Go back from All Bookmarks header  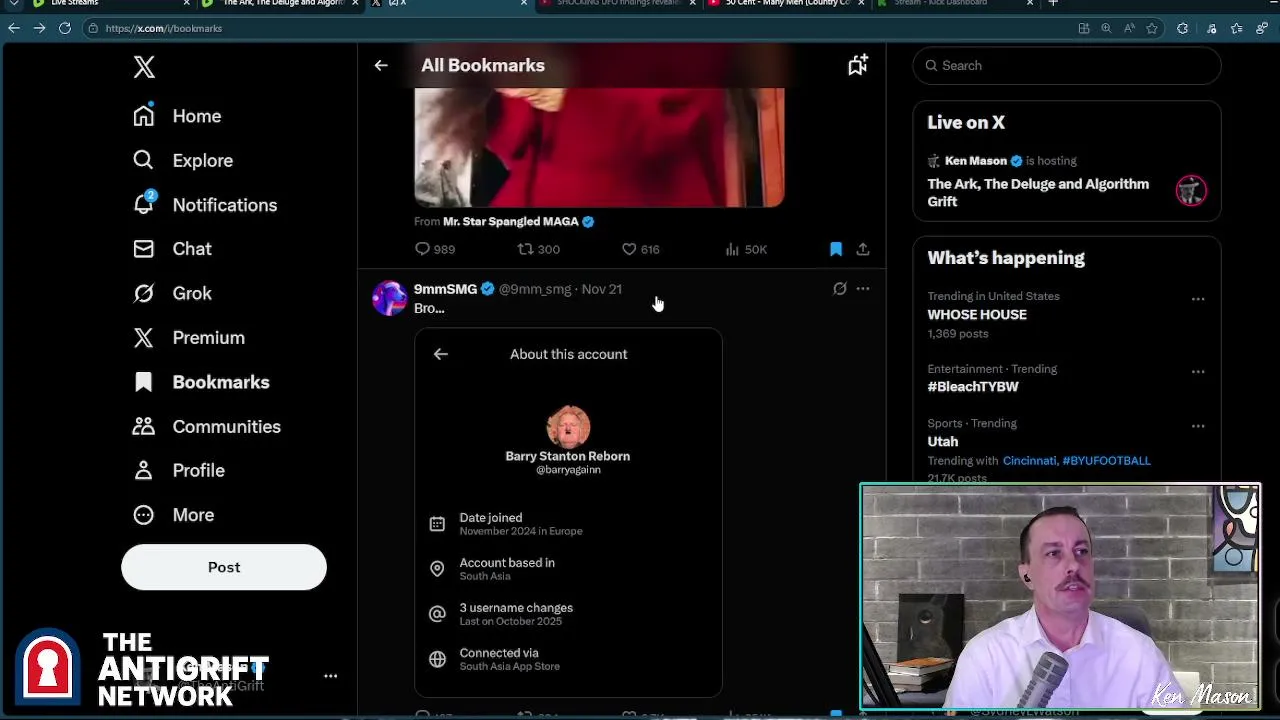pyautogui.click(x=381, y=65)
